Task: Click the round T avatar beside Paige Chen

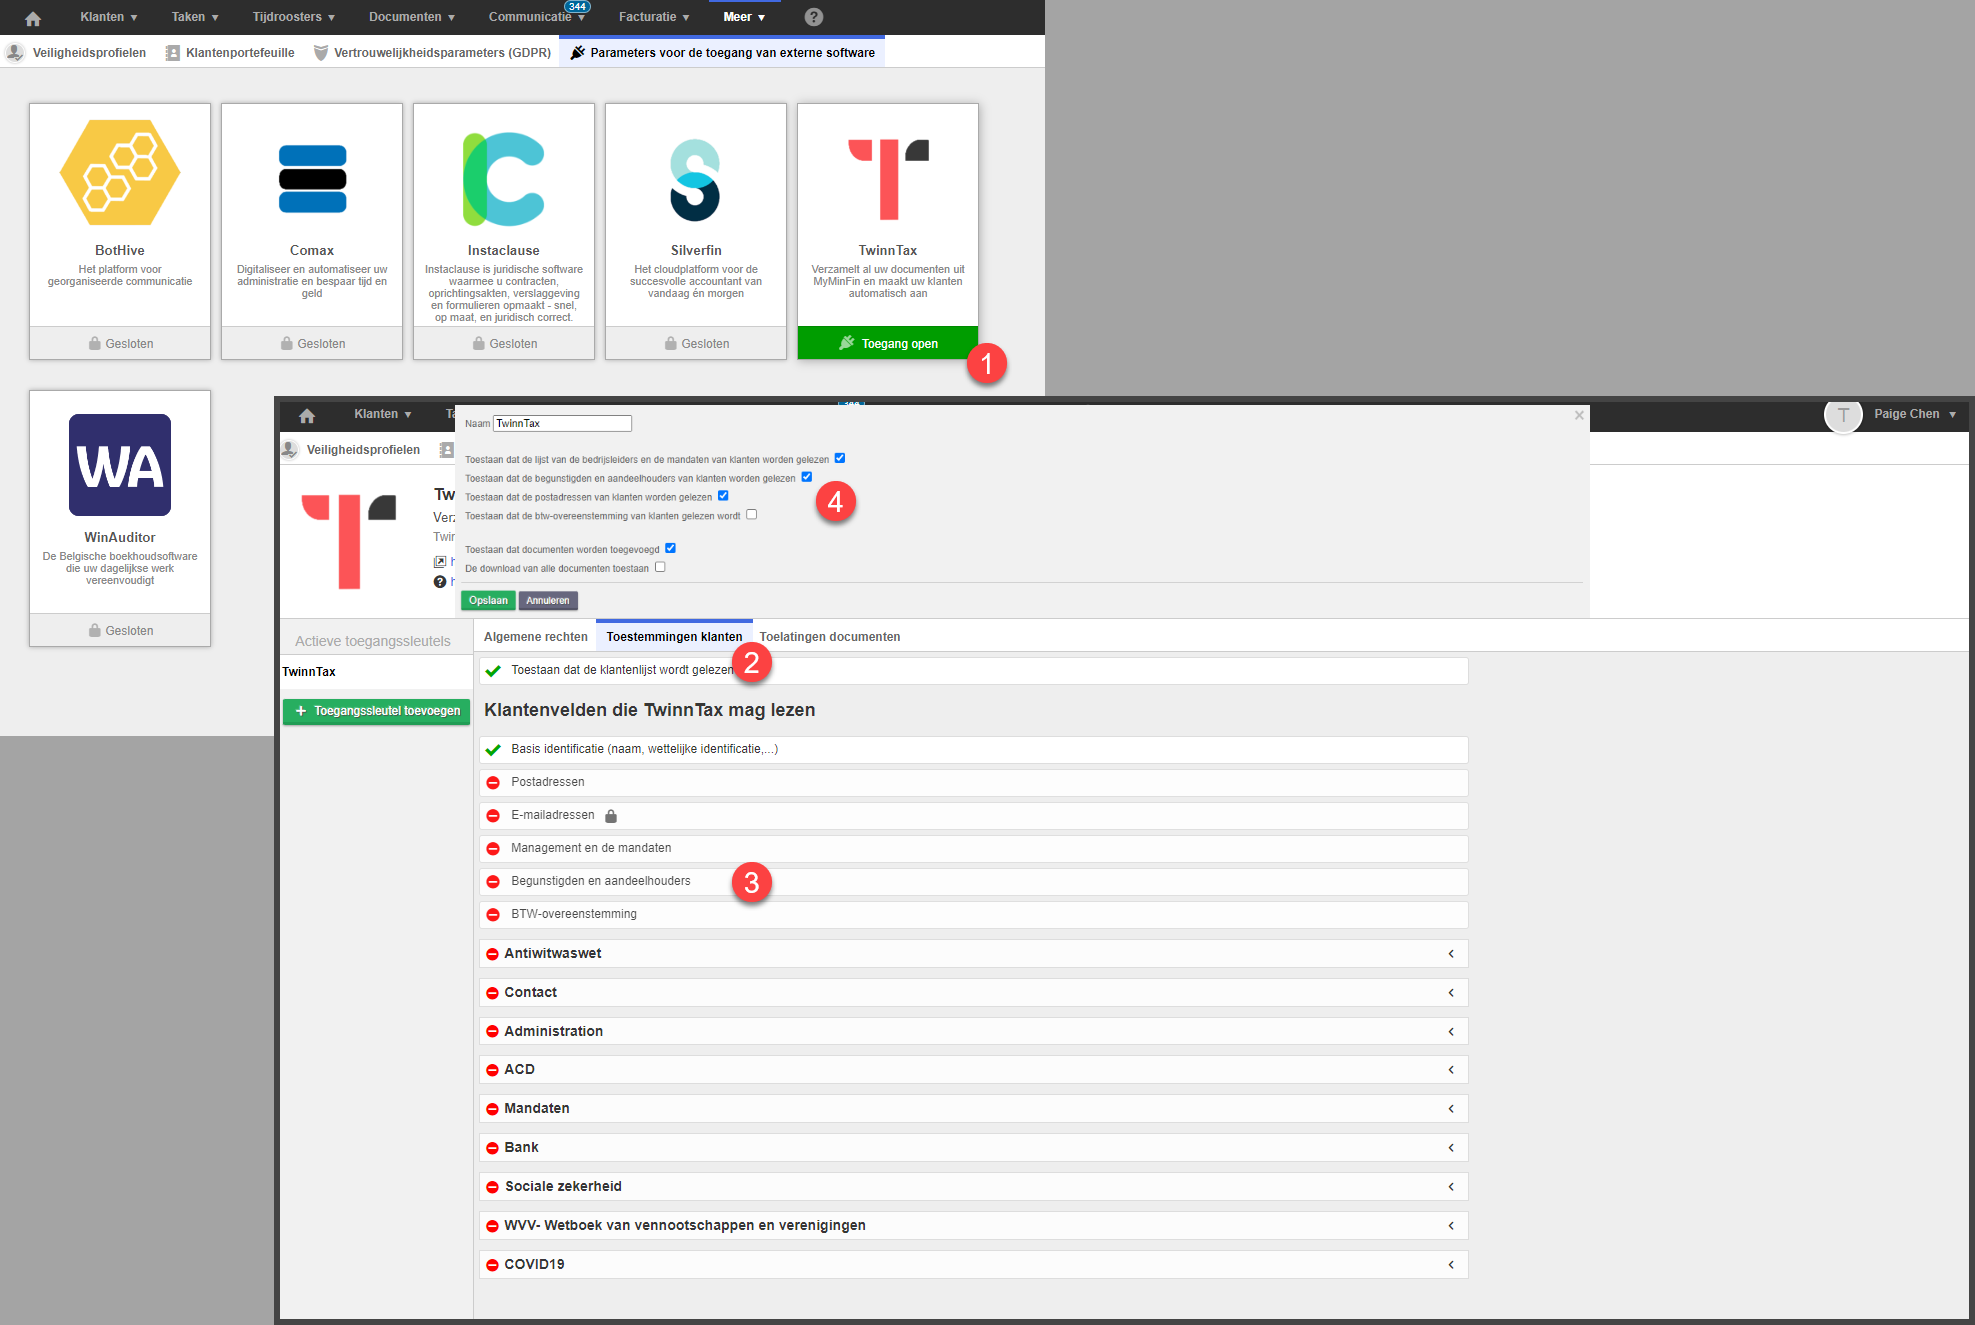Action: tap(1843, 415)
